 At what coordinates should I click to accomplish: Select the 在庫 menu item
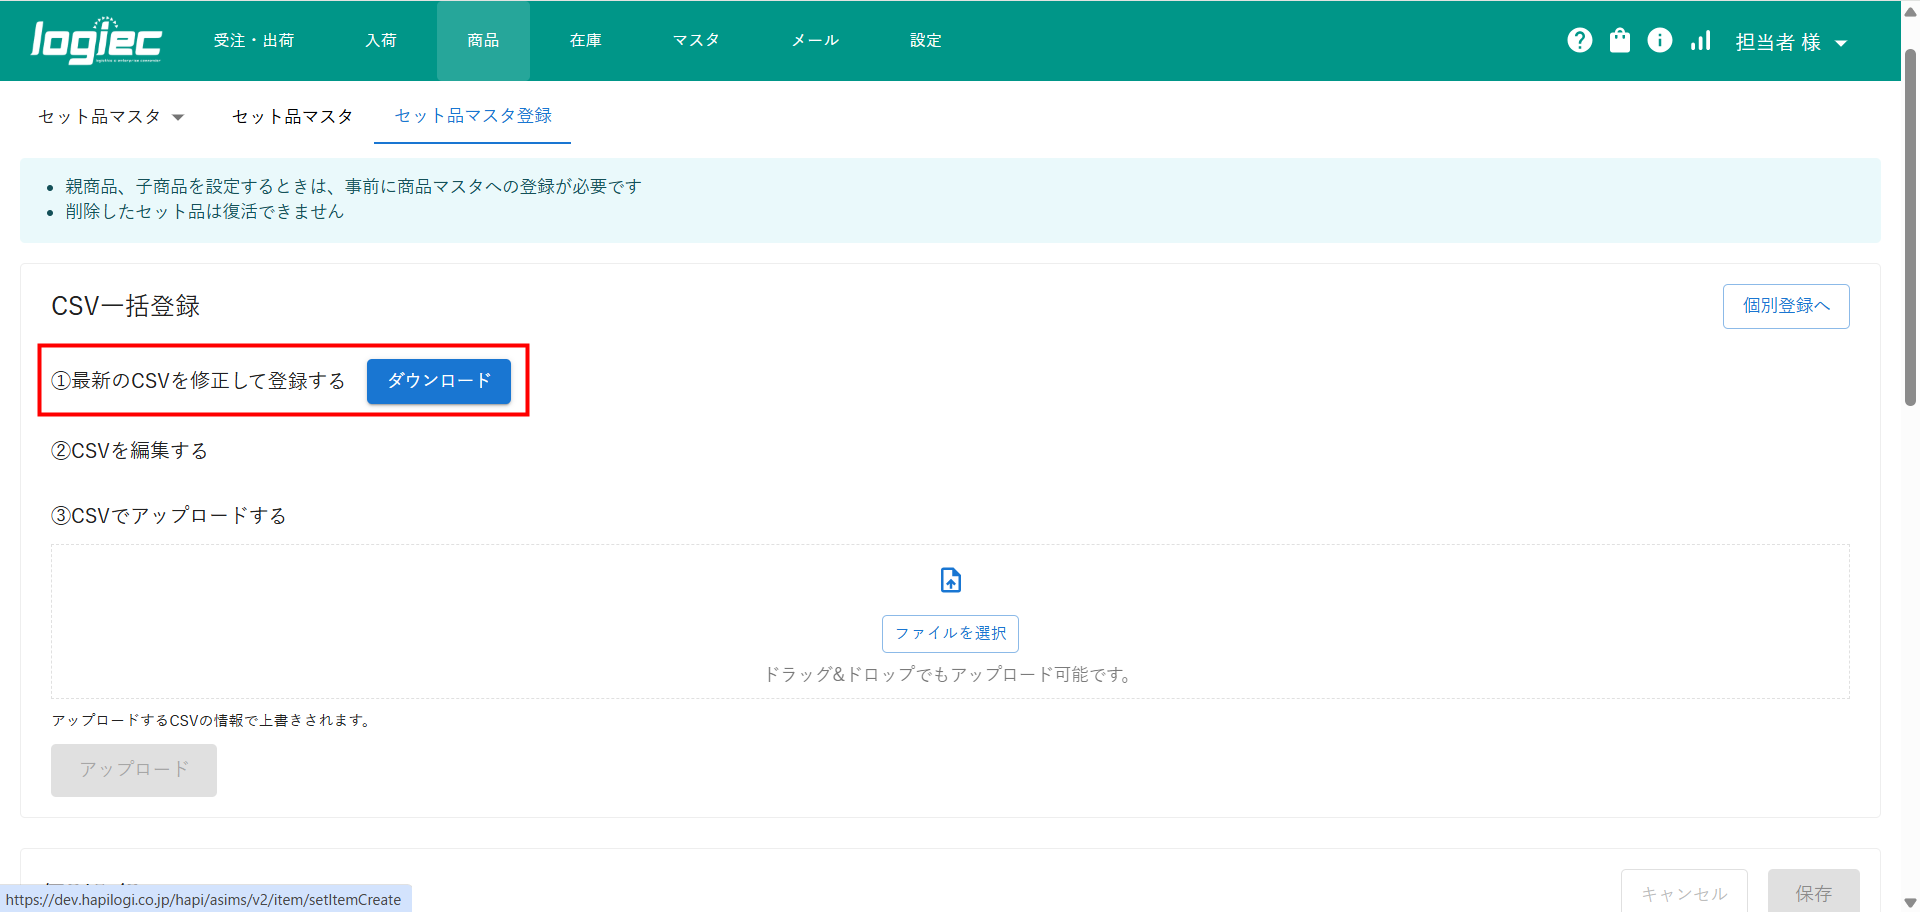[x=586, y=41]
